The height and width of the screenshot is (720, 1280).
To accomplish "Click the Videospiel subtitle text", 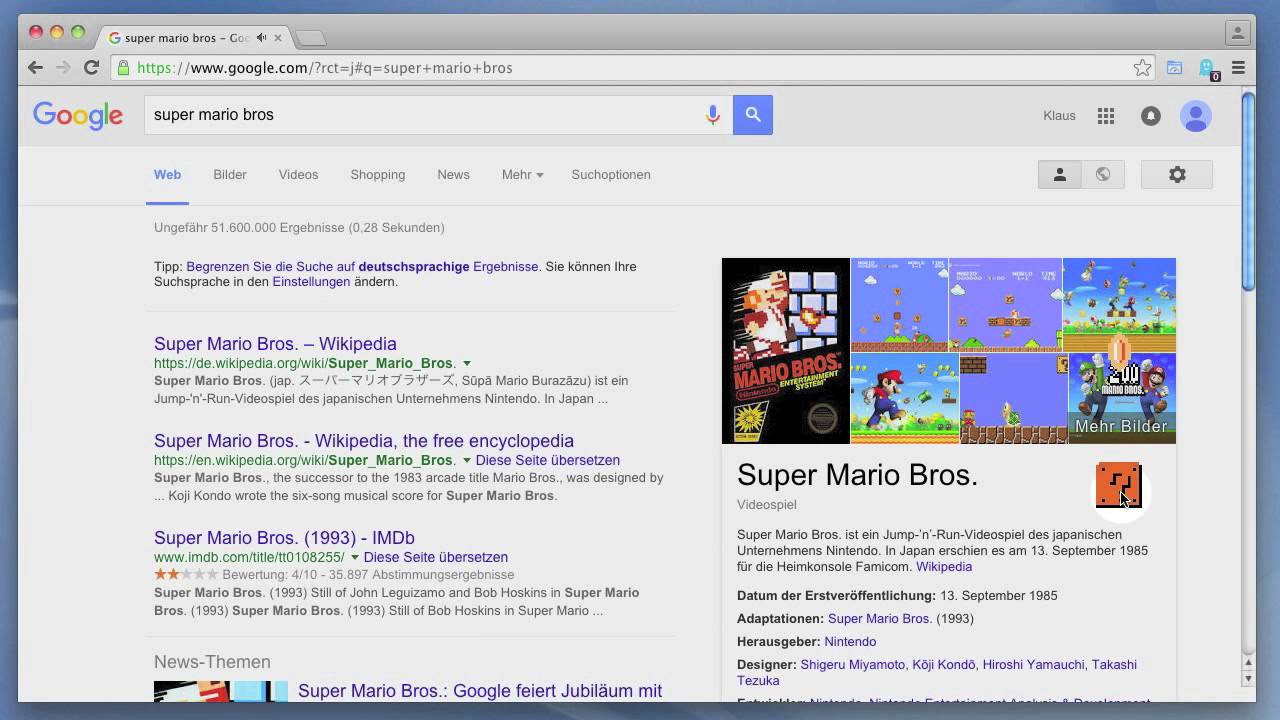I will tap(767, 505).
